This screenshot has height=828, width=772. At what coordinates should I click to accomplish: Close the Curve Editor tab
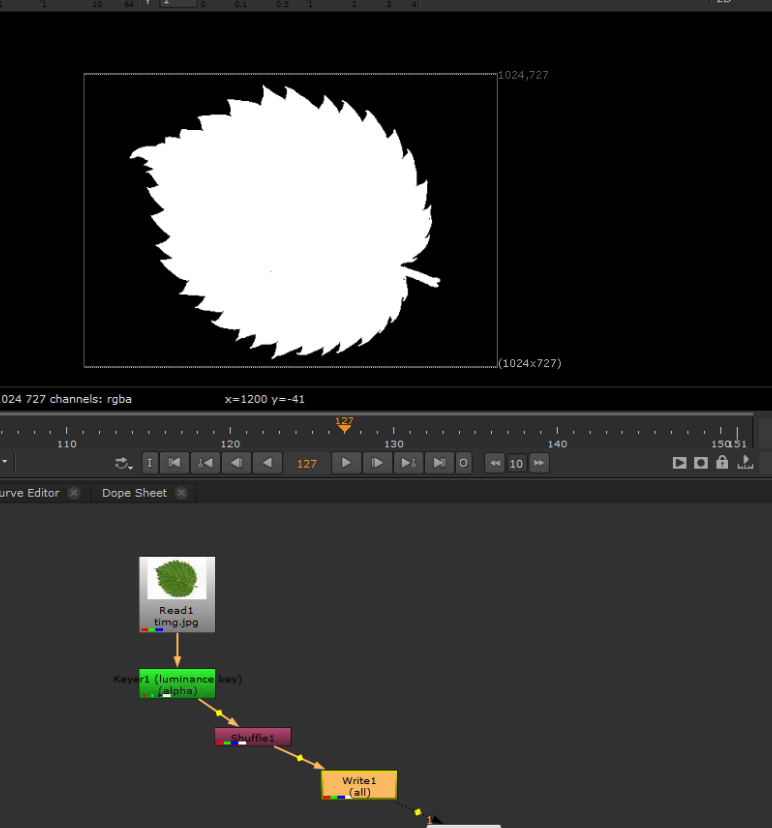pos(74,493)
